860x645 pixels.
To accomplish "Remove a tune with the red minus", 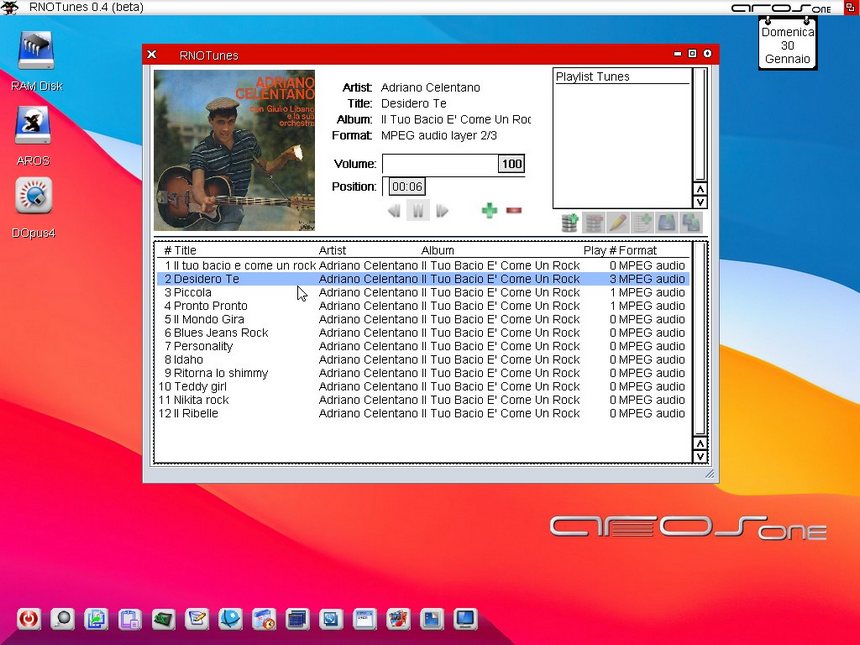I will click(x=513, y=210).
